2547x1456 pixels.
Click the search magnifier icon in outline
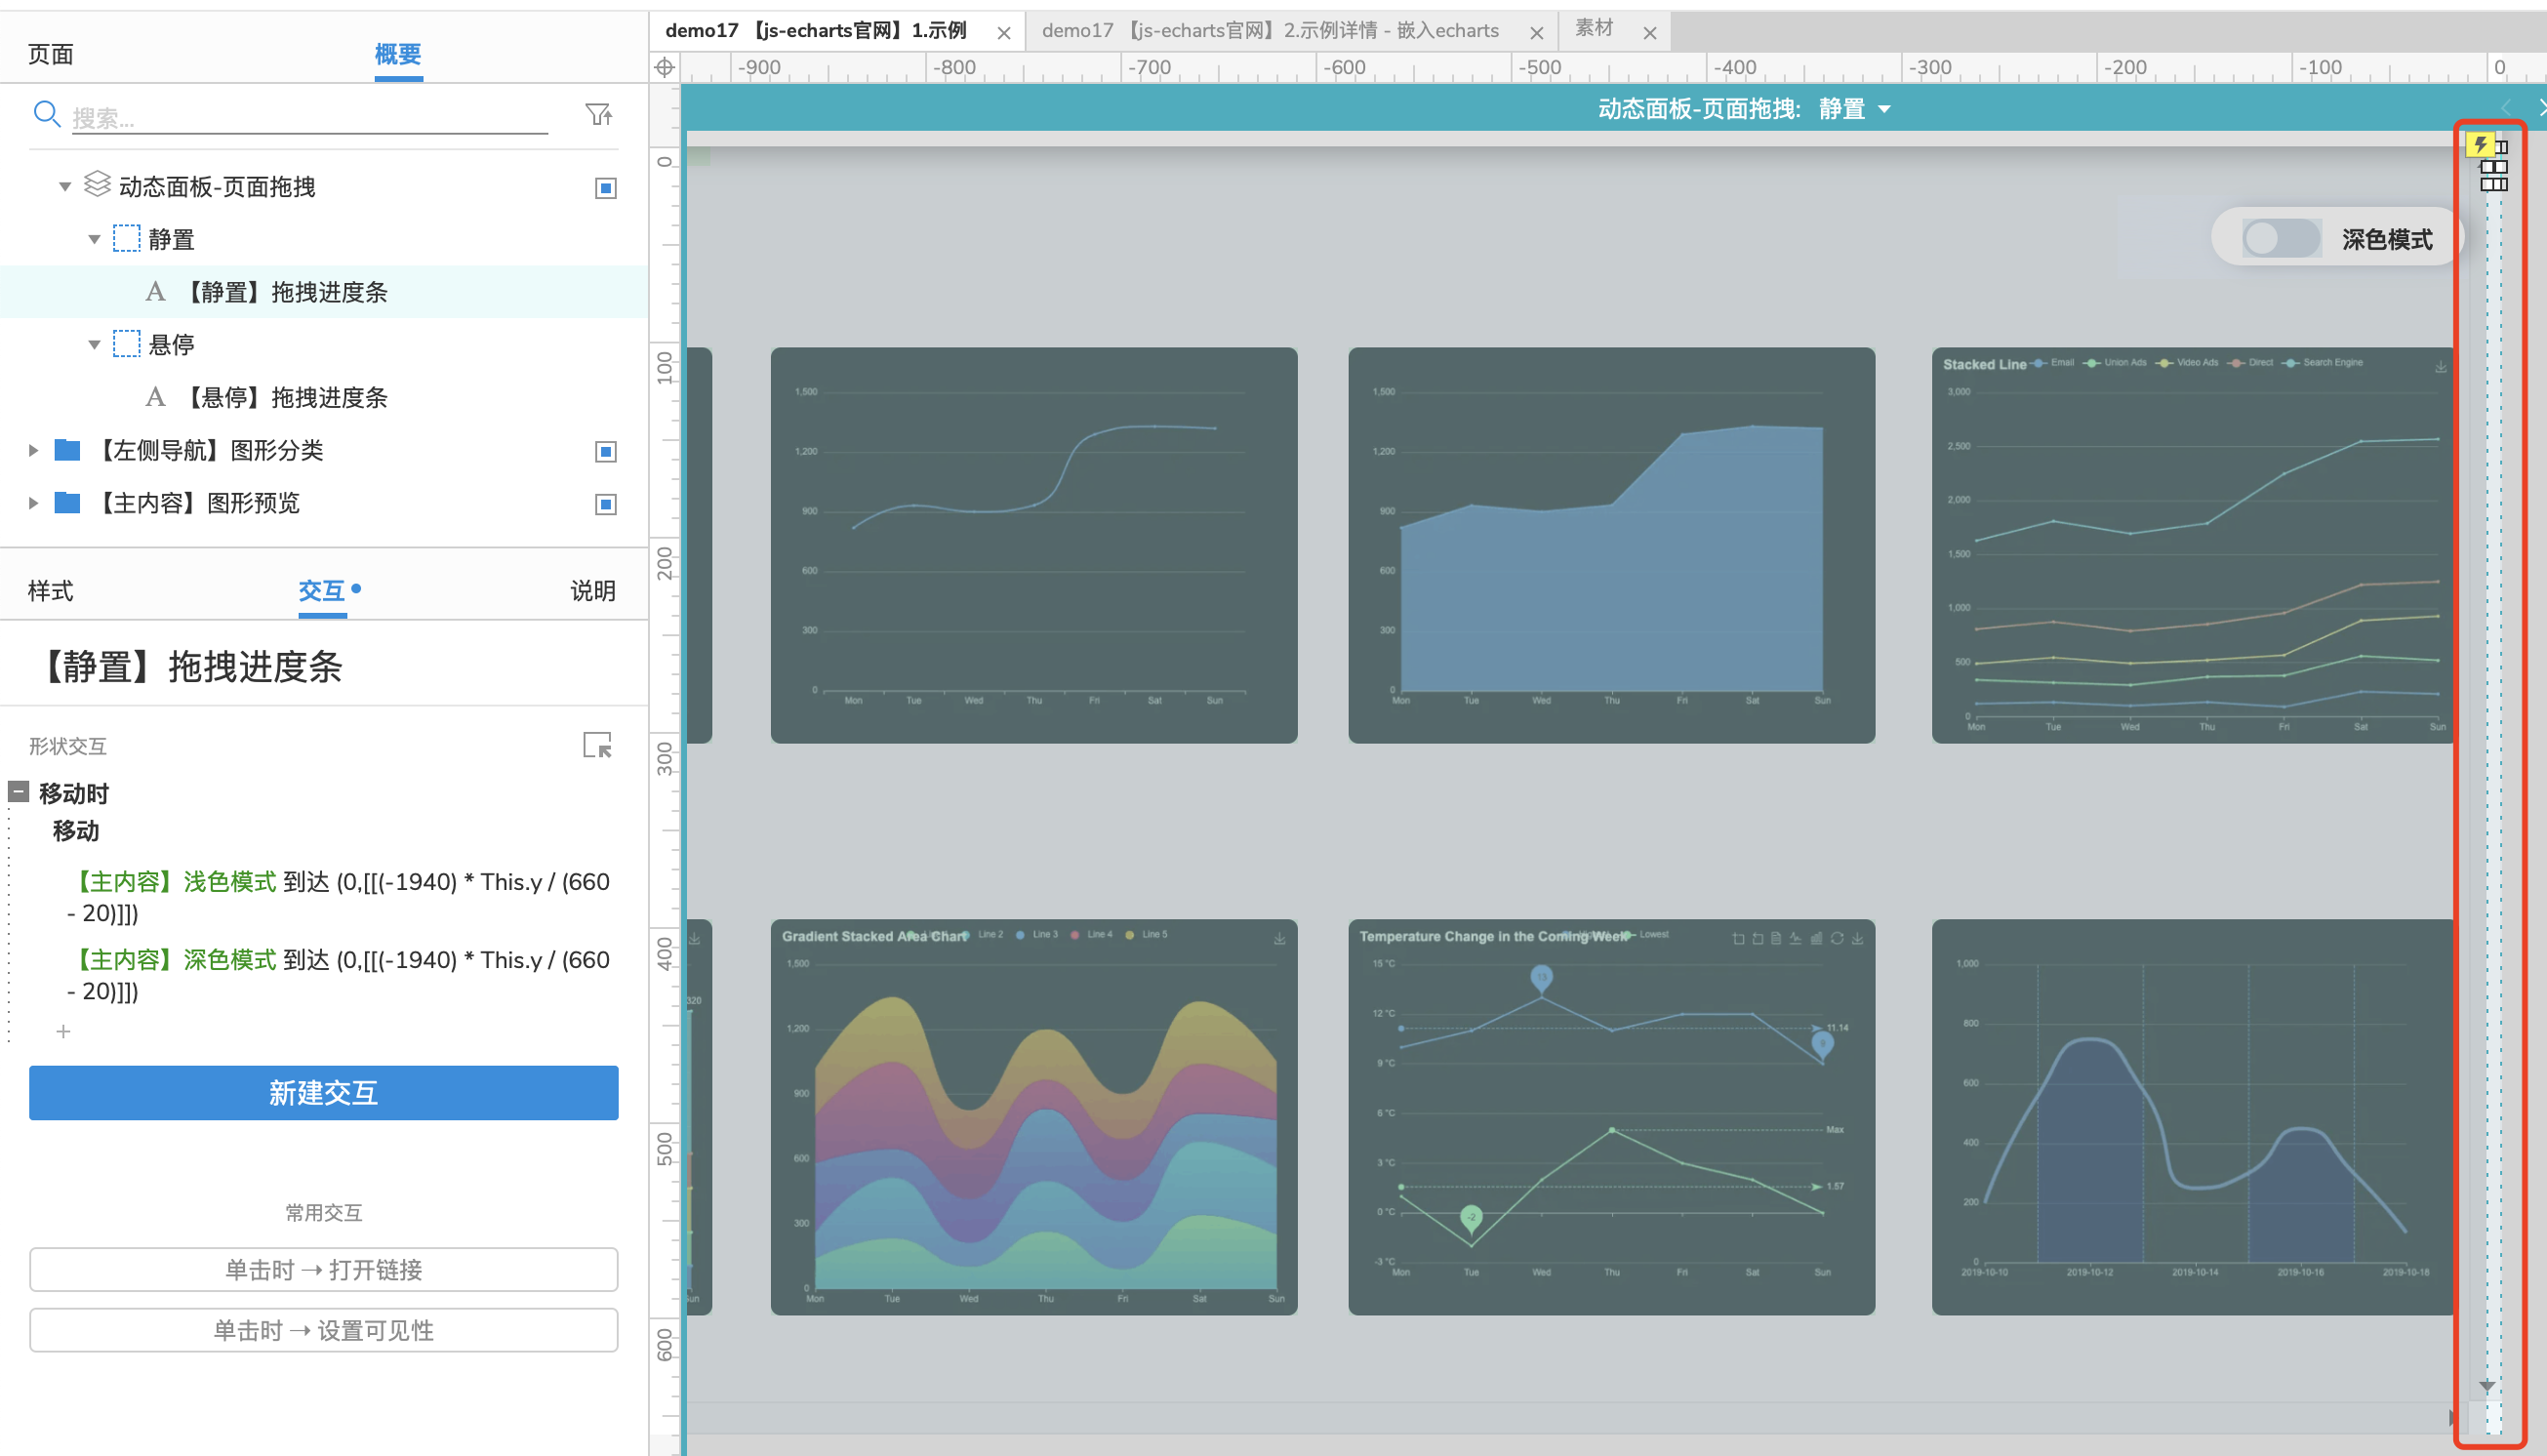point(46,114)
